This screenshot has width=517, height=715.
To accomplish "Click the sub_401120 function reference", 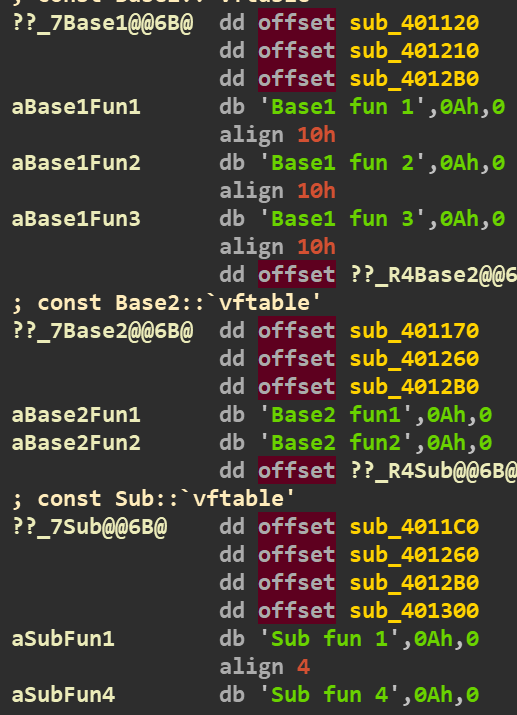I will tap(414, 23).
